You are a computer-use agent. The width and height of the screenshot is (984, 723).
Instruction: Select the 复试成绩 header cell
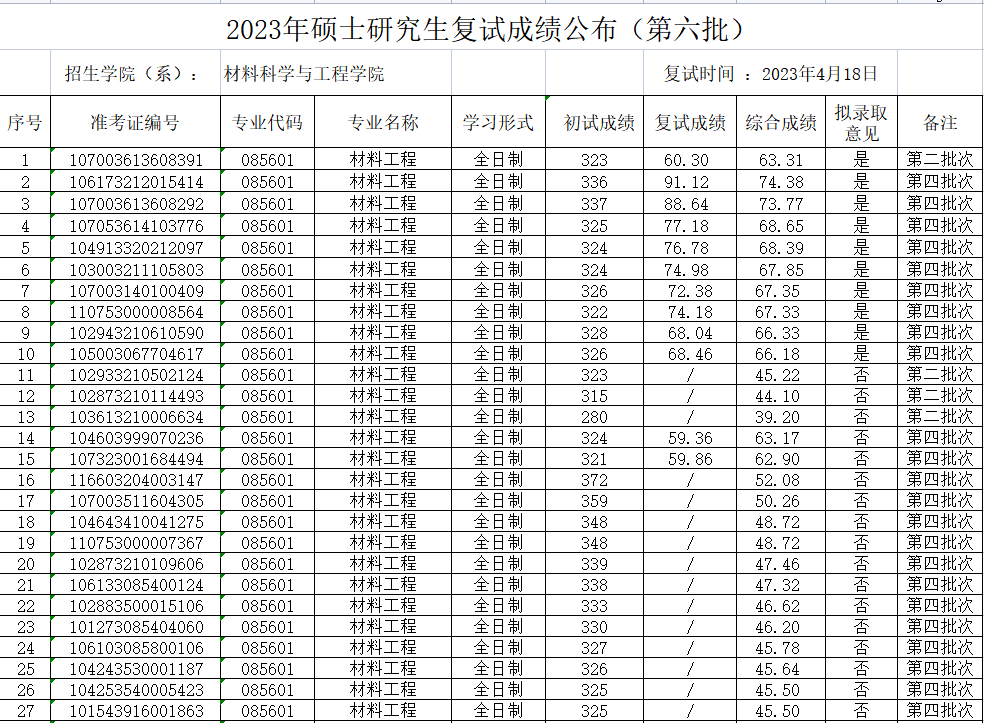coord(690,123)
